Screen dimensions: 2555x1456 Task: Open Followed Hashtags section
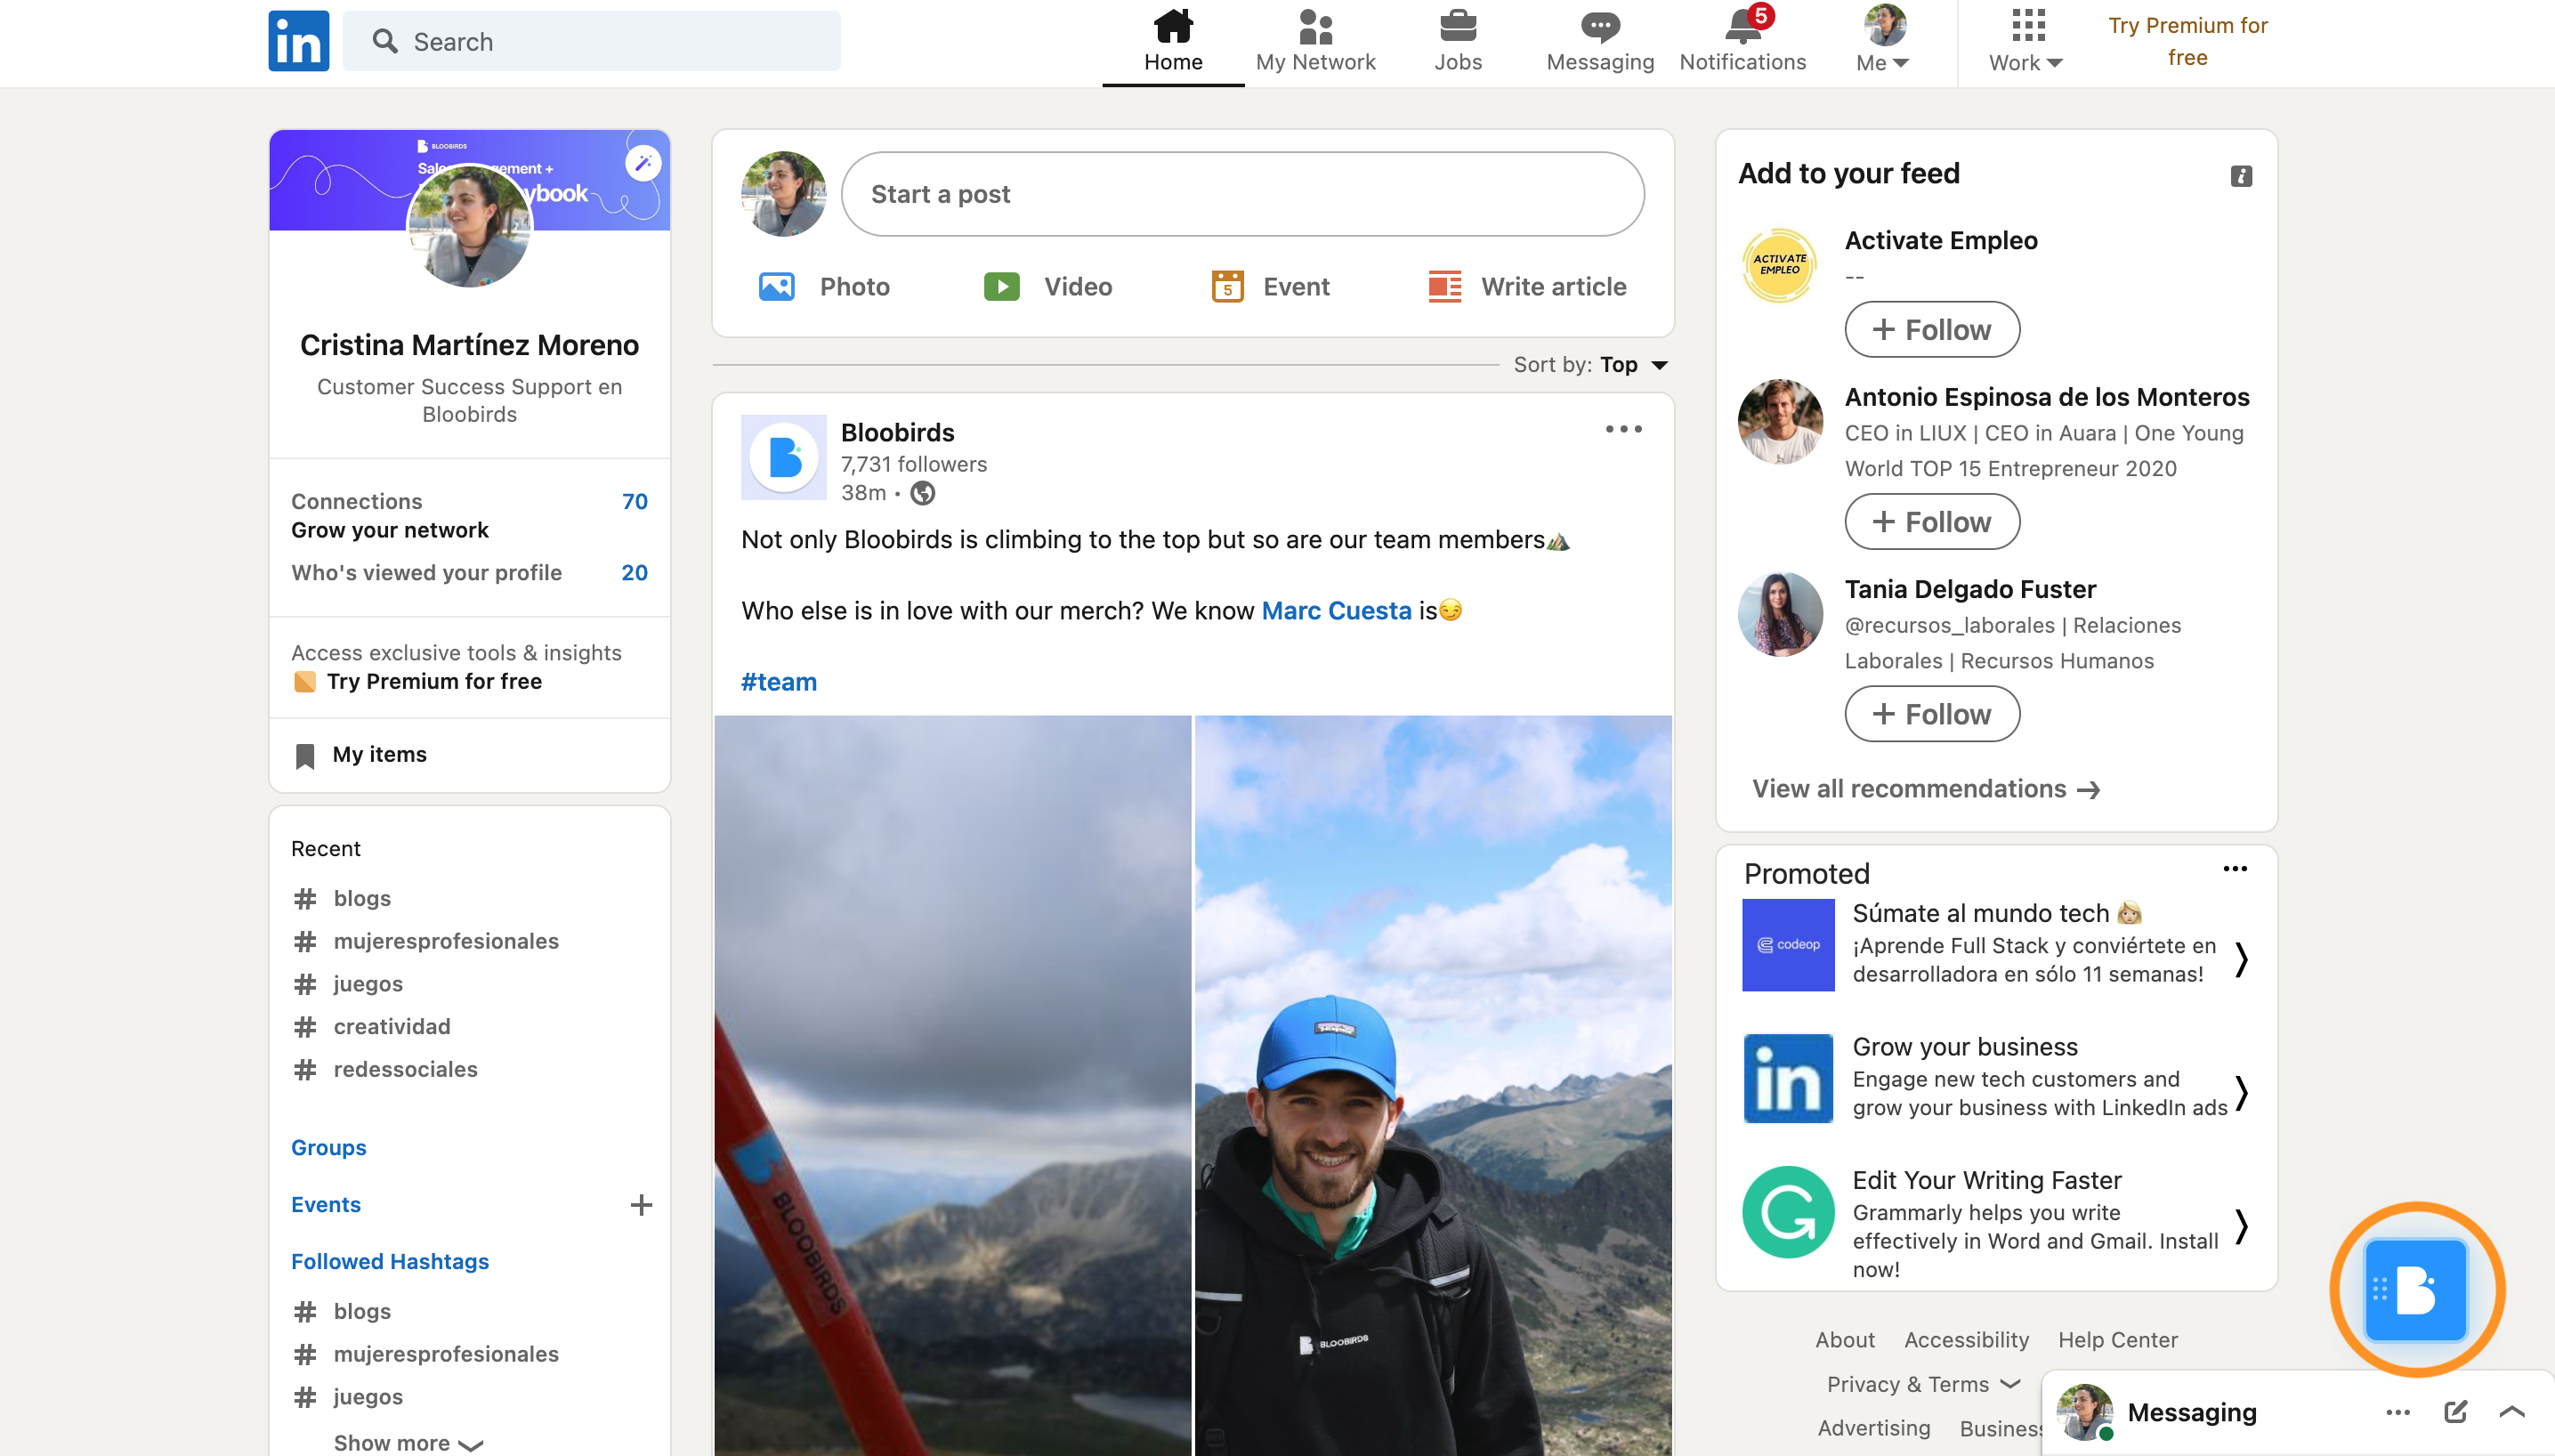(390, 1261)
